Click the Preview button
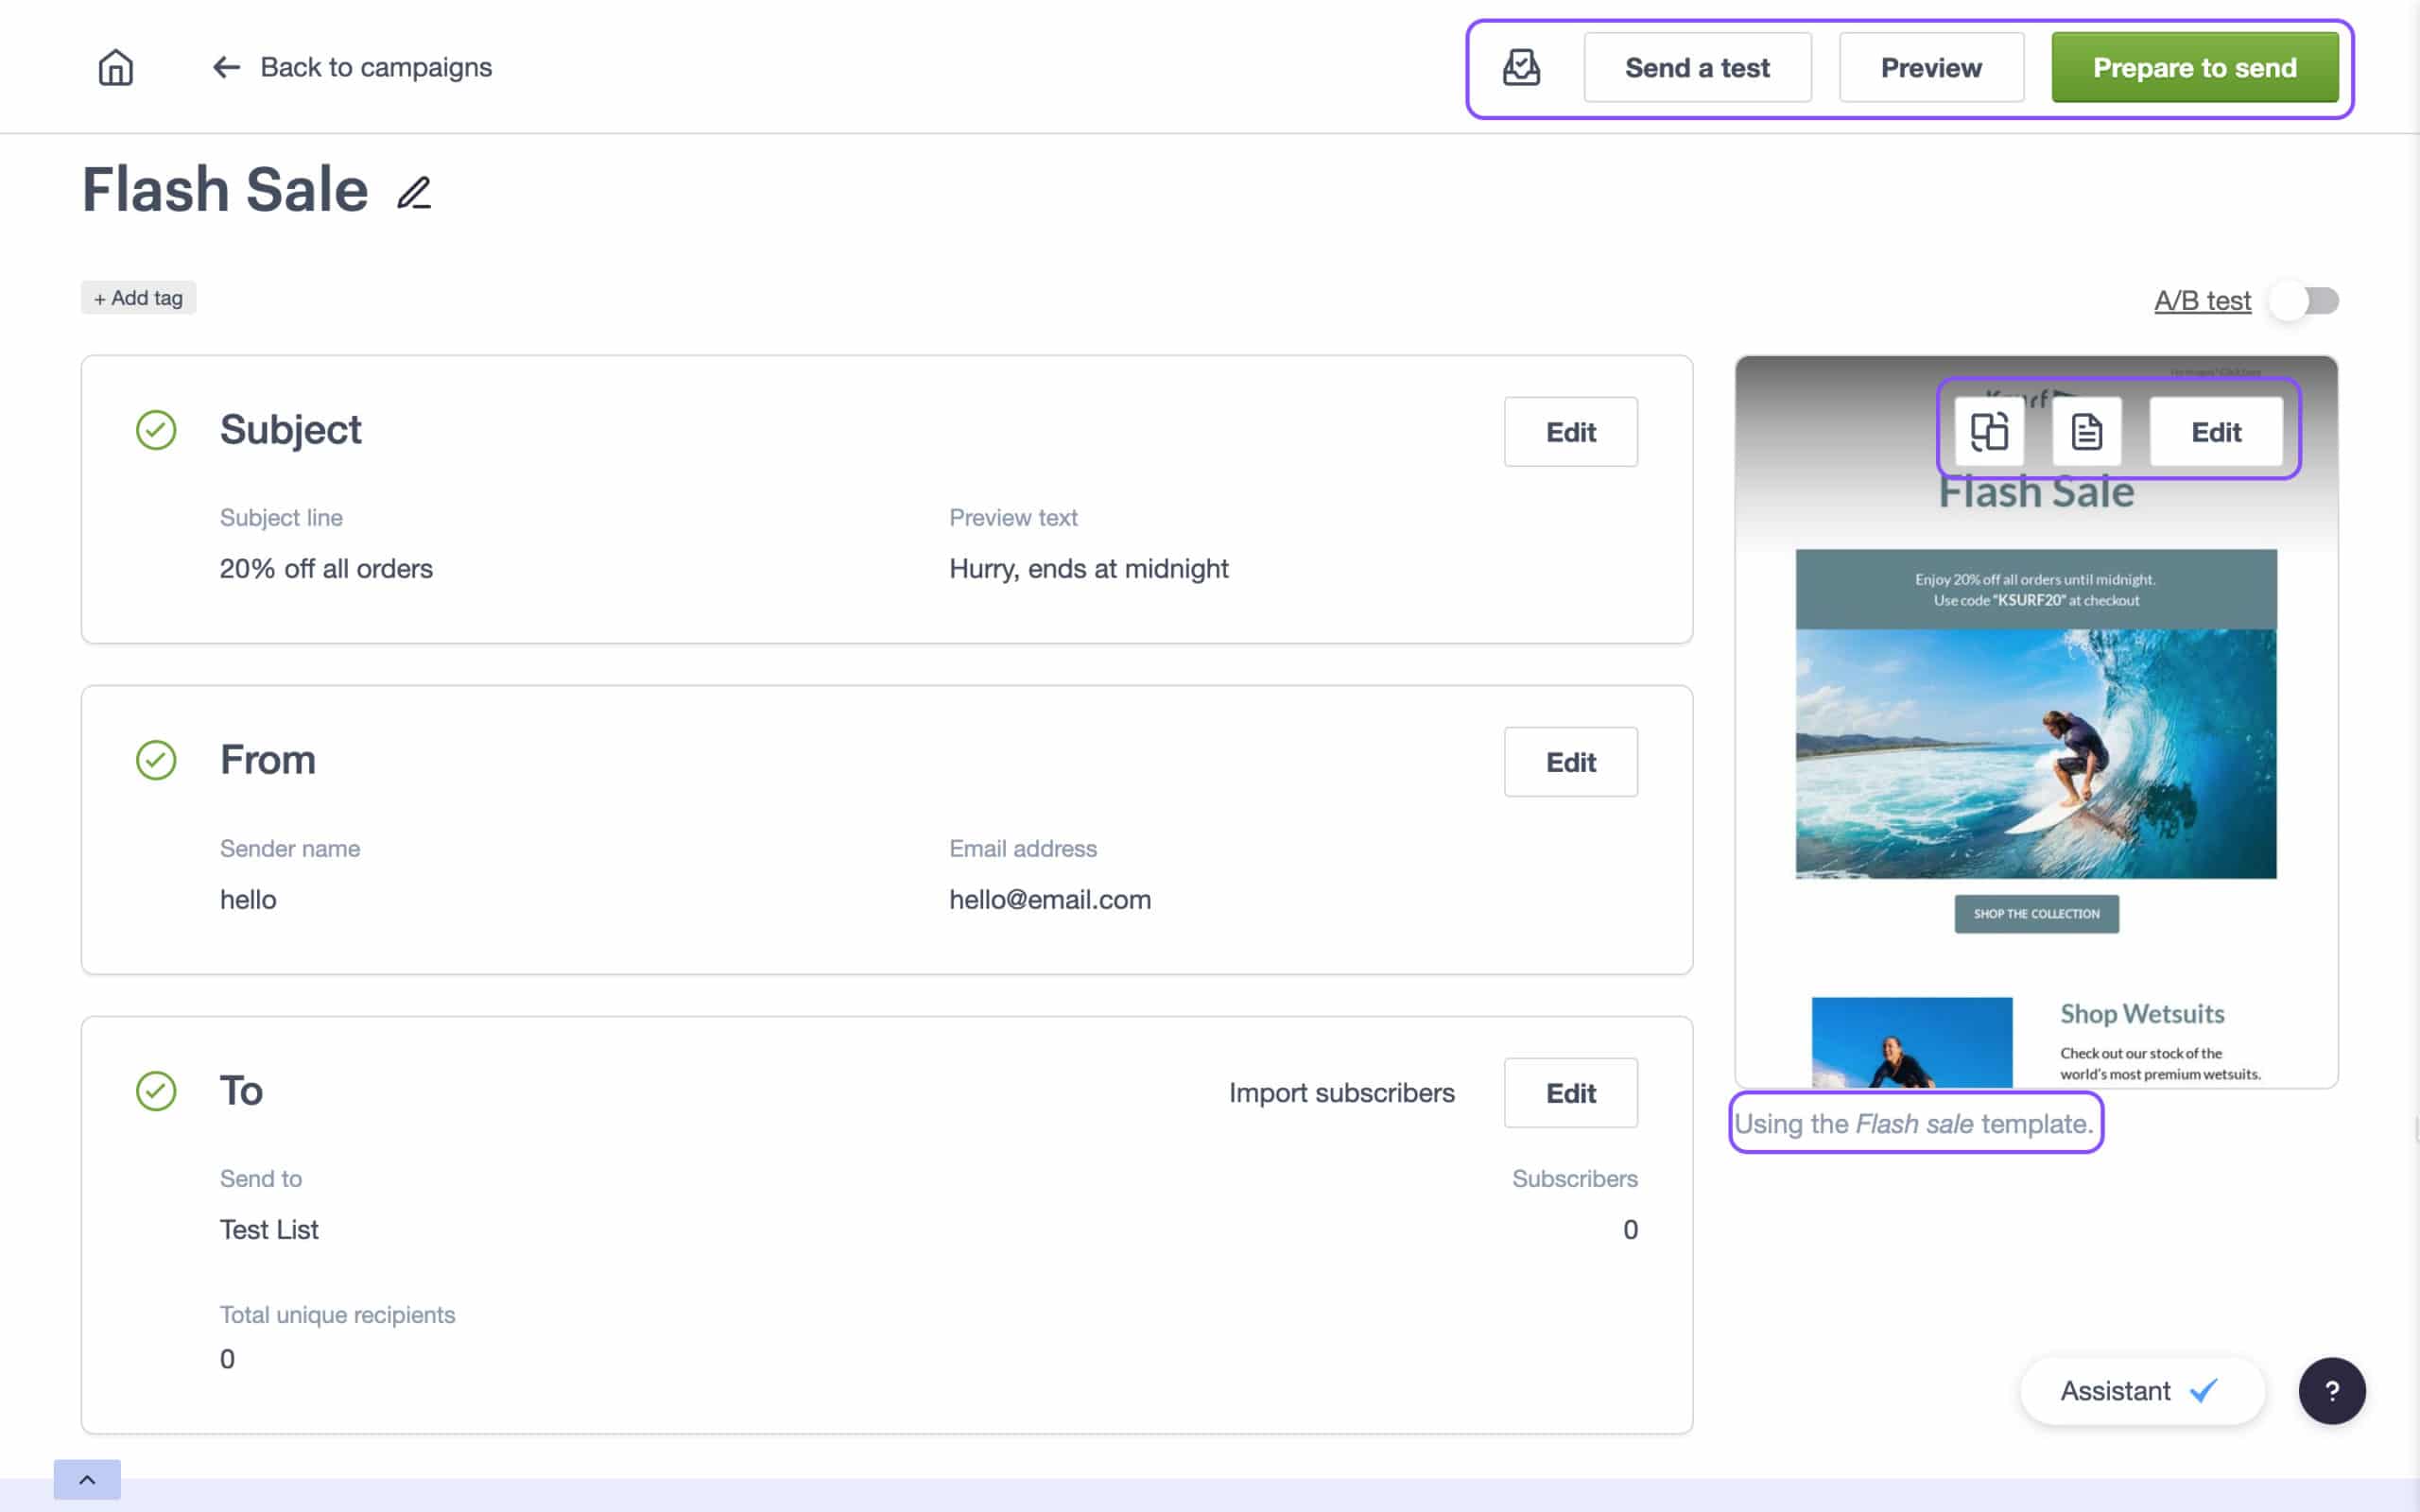Image resolution: width=2420 pixels, height=1512 pixels. [1930, 67]
